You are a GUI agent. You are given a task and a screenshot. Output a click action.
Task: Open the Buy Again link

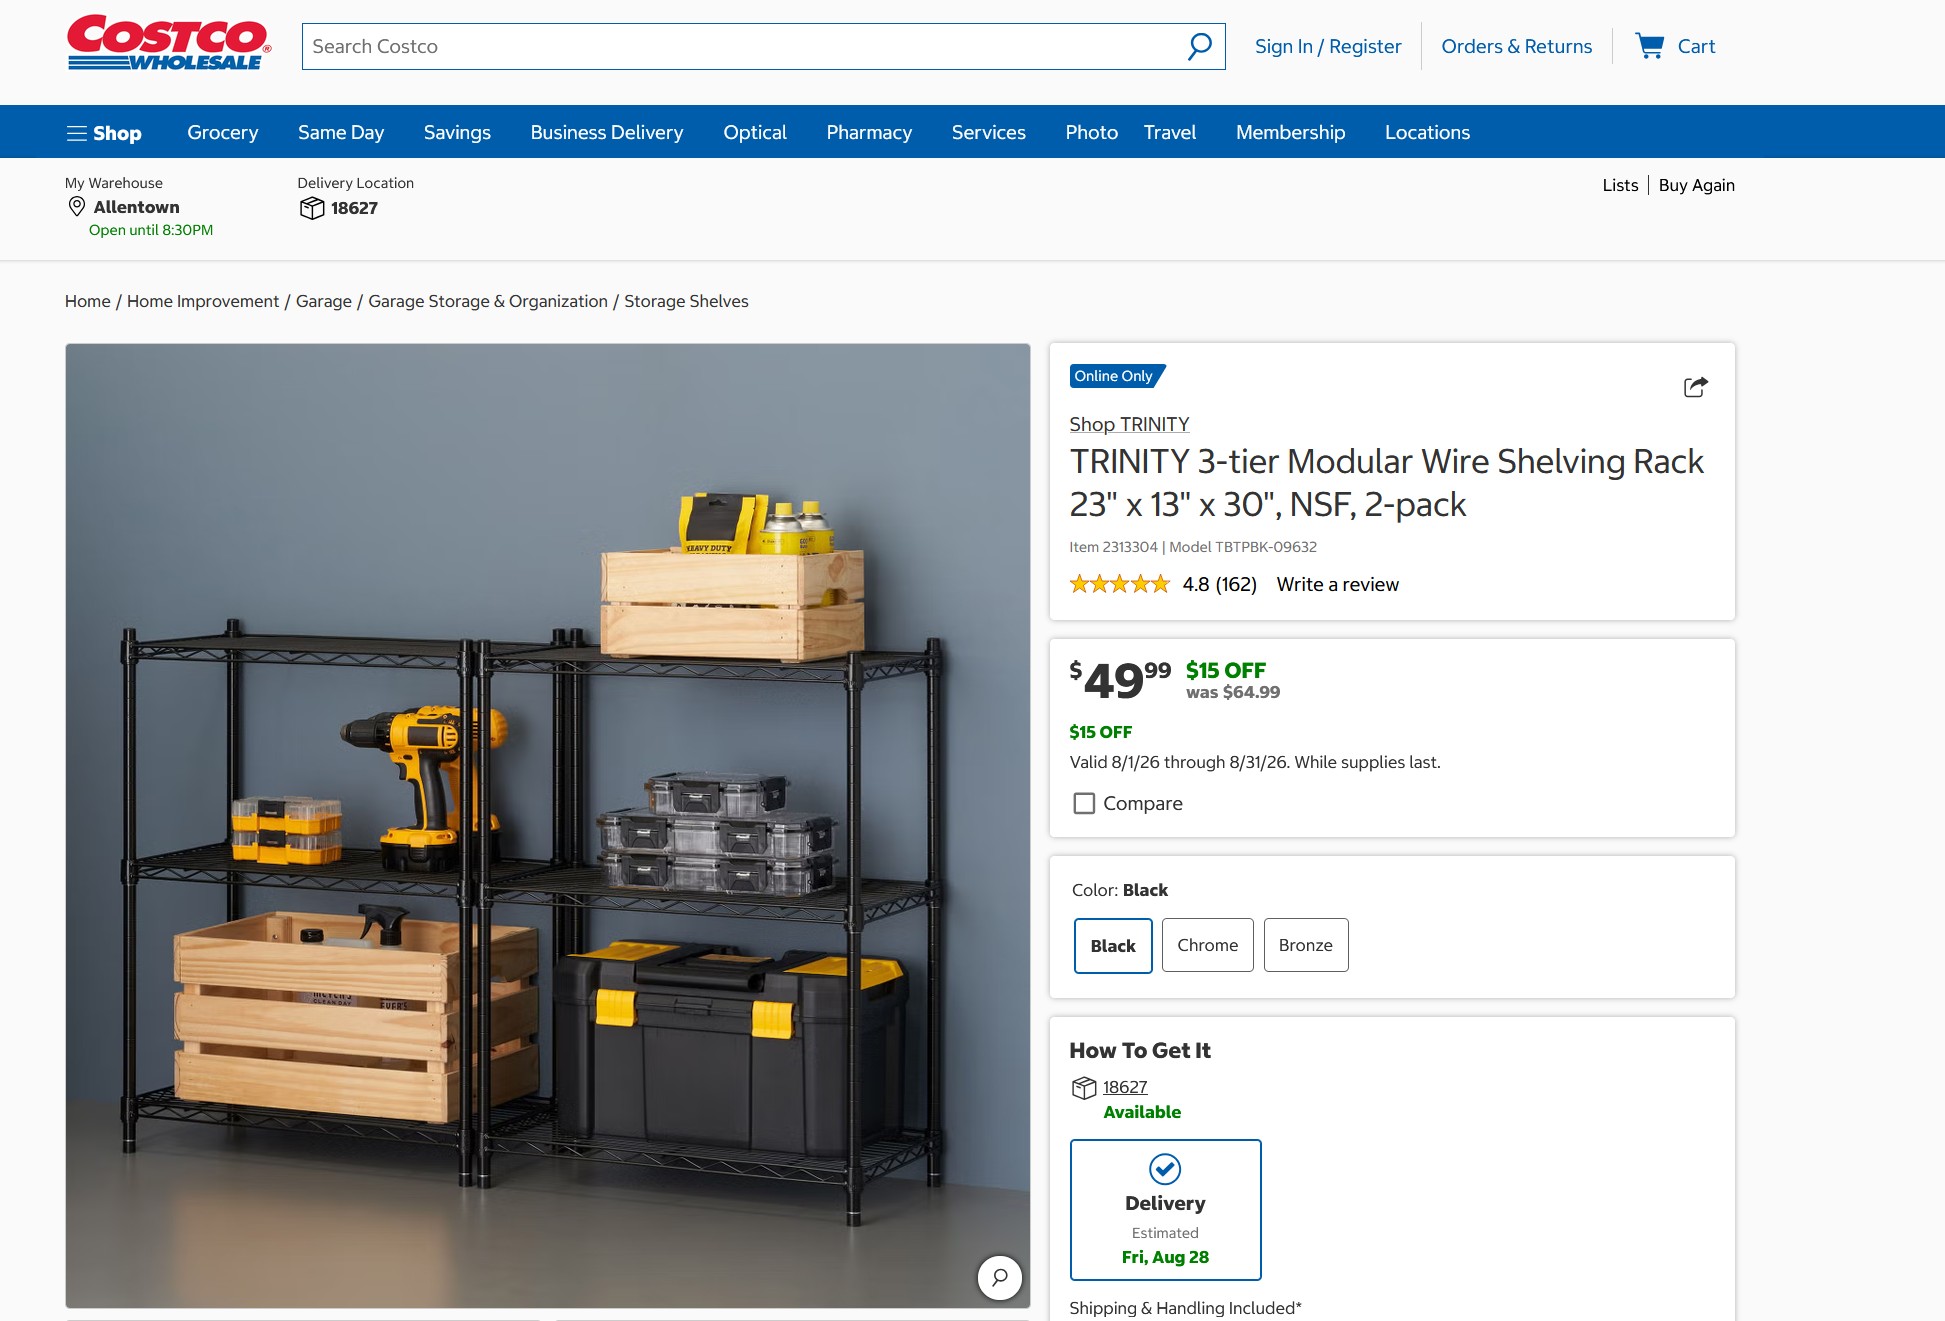tap(1696, 185)
